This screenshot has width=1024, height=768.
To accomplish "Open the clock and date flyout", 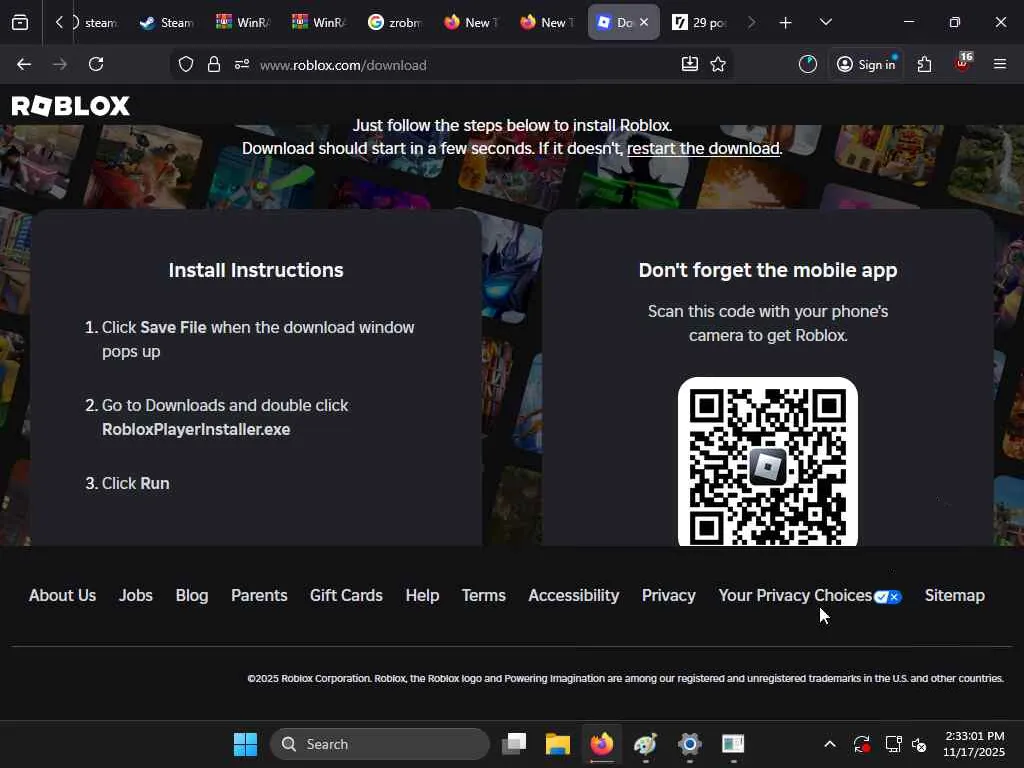I will 974,744.
